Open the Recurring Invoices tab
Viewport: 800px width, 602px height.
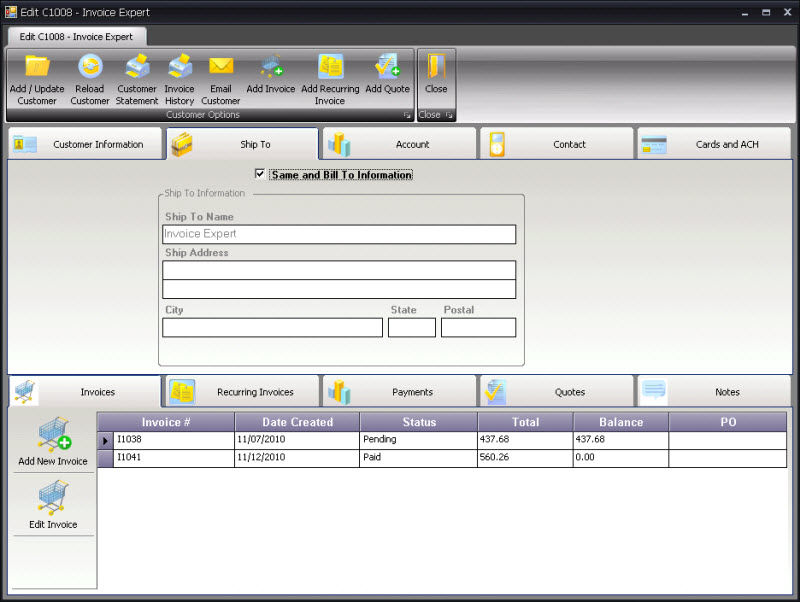tap(242, 392)
